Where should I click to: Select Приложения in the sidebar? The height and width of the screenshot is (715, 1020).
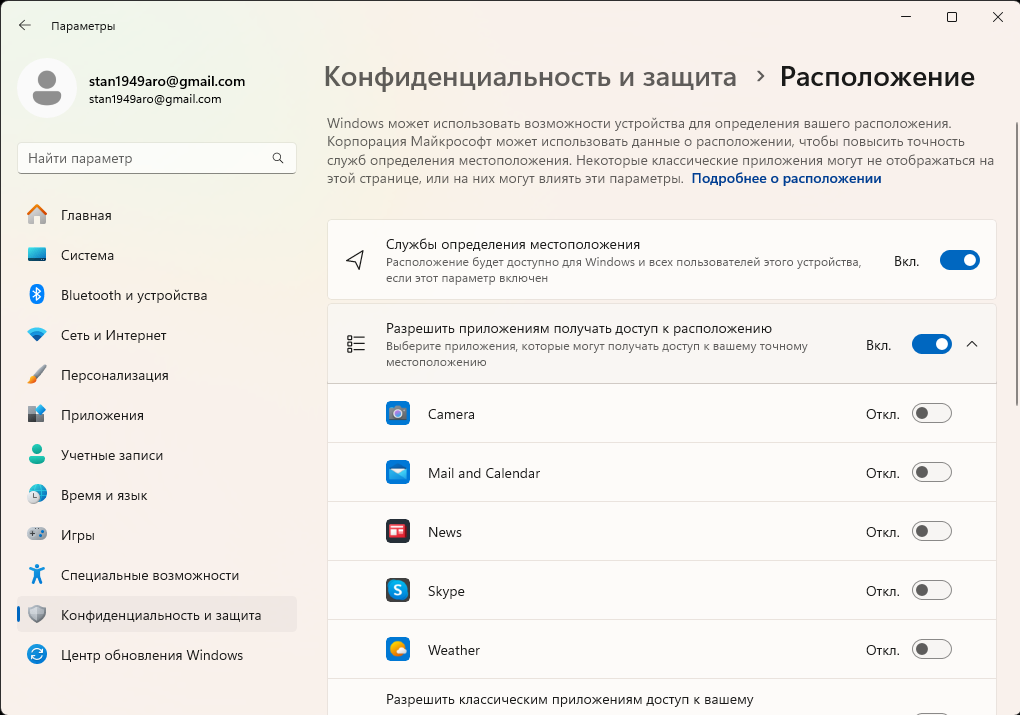point(157,415)
